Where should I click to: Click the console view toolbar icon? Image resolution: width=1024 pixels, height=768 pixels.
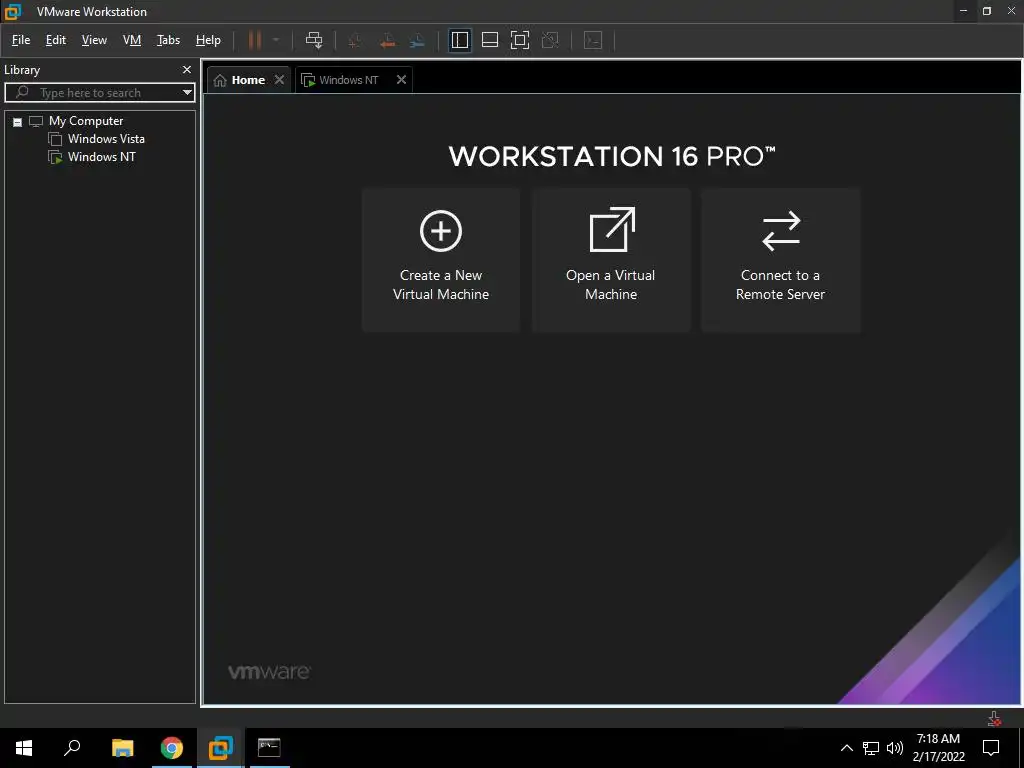click(x=593, y=40)
